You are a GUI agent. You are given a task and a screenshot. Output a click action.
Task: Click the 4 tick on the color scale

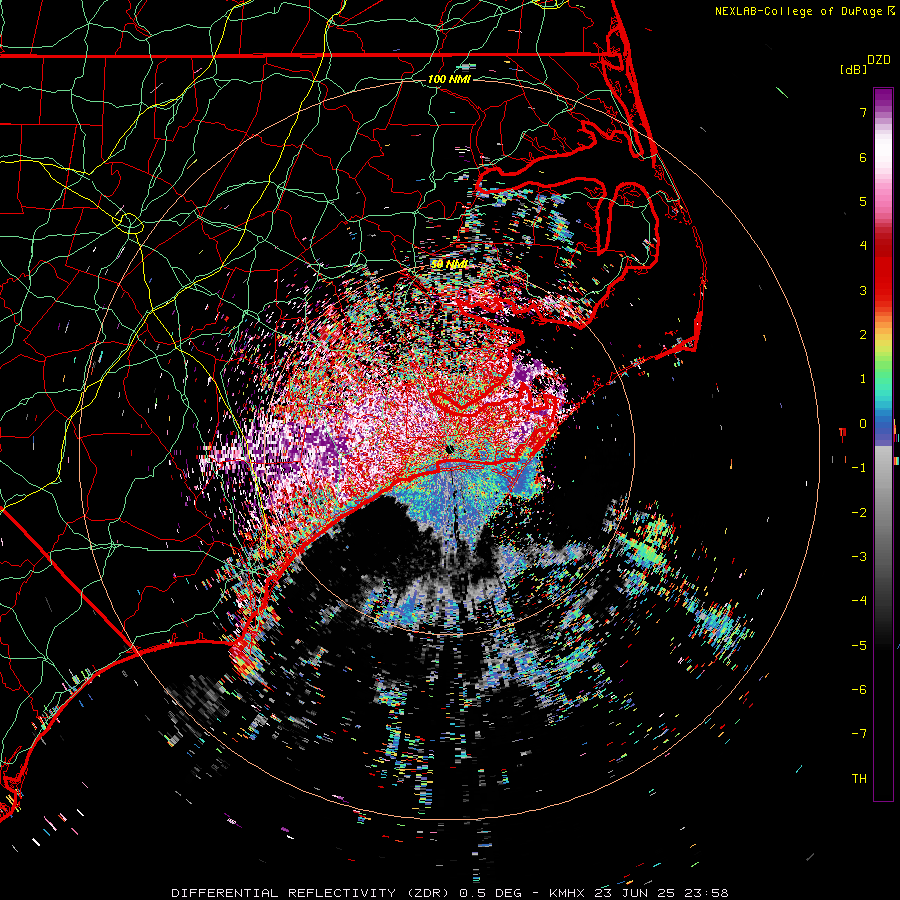(x=863, y=246)
